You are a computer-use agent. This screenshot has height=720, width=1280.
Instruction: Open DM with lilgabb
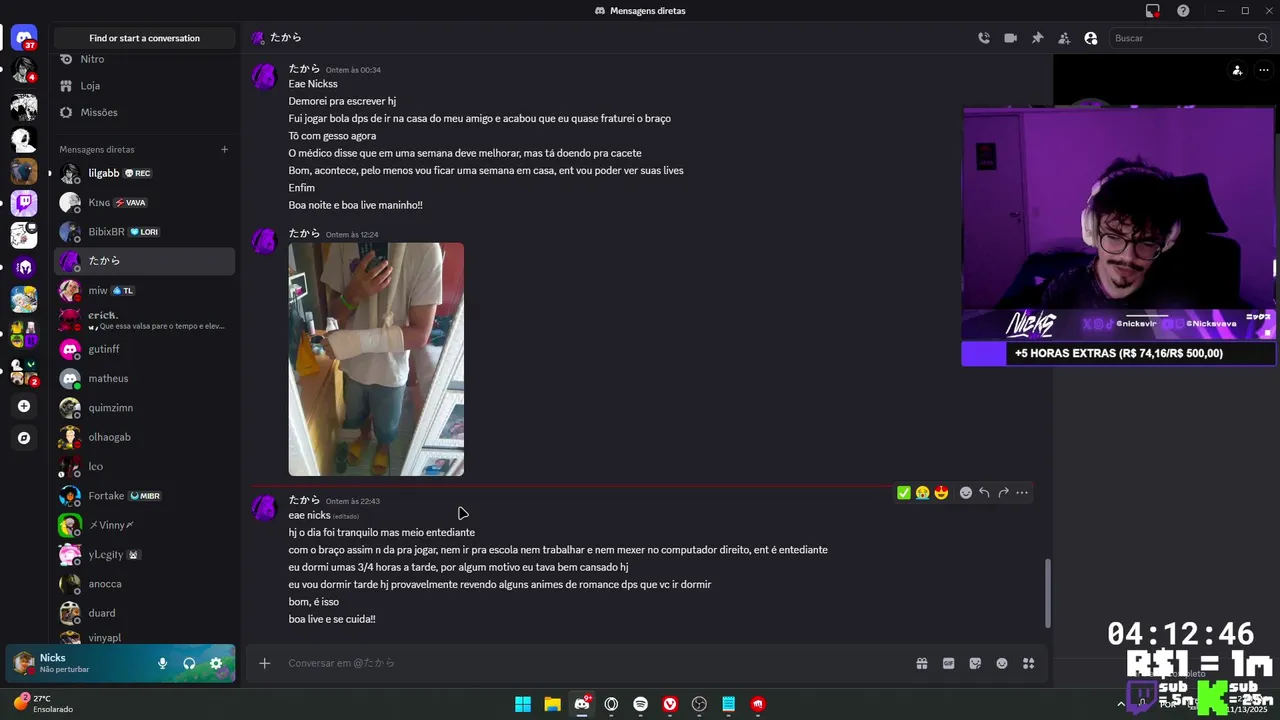[x=145, y=173]
